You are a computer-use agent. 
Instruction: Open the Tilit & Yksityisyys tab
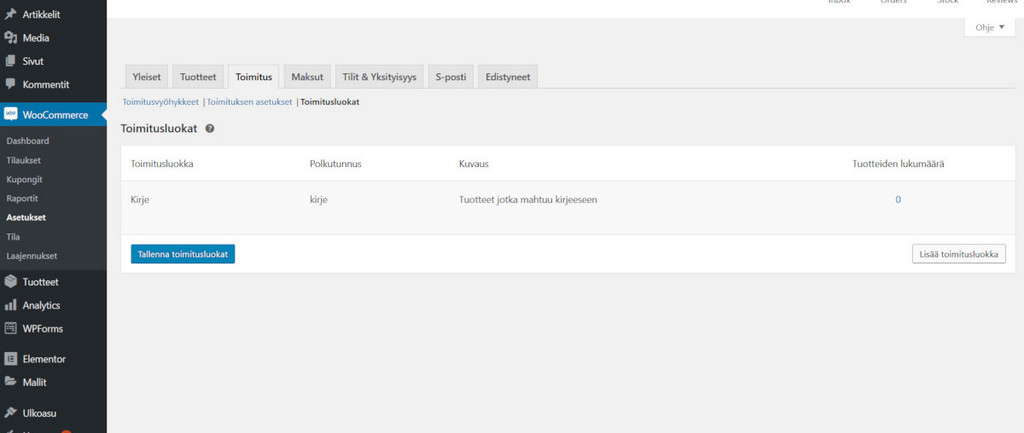click(x=379, y=77)
